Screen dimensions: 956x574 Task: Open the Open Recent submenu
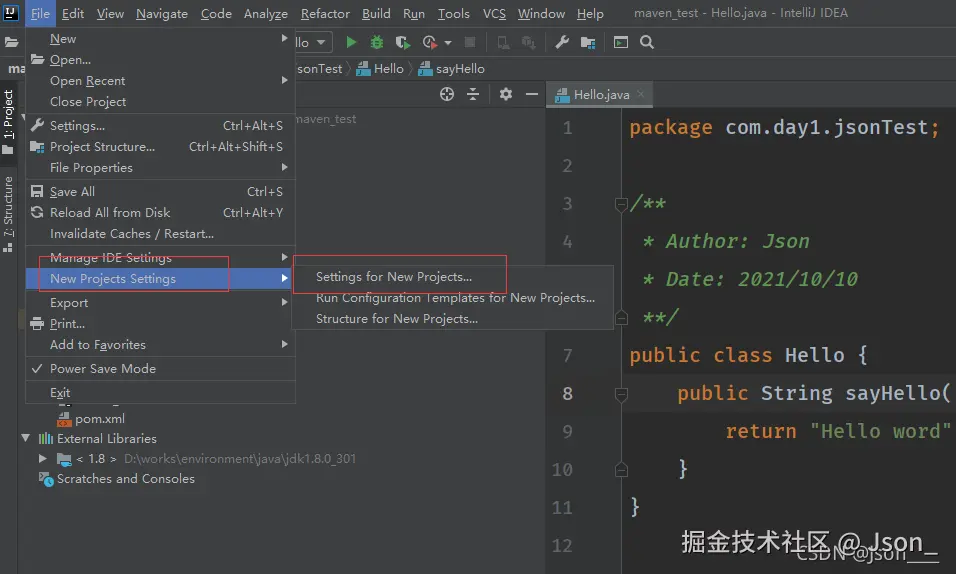point(160,81)
